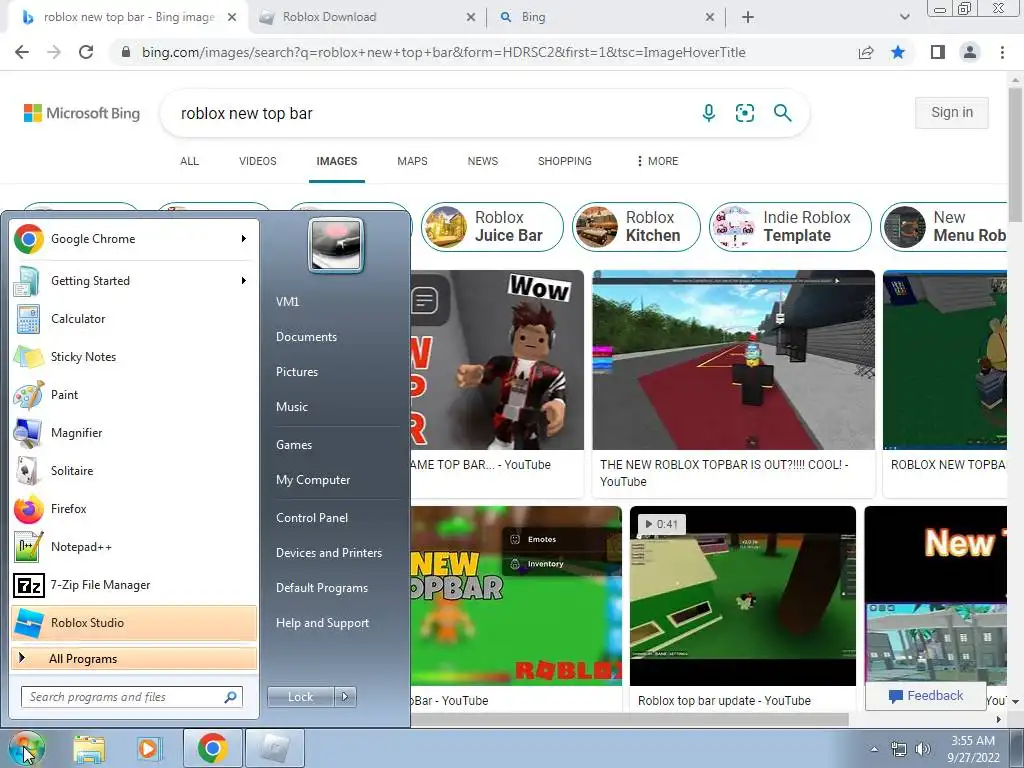
Task: Open shutdown options arrow beside Lock
Action: [345, 697]
